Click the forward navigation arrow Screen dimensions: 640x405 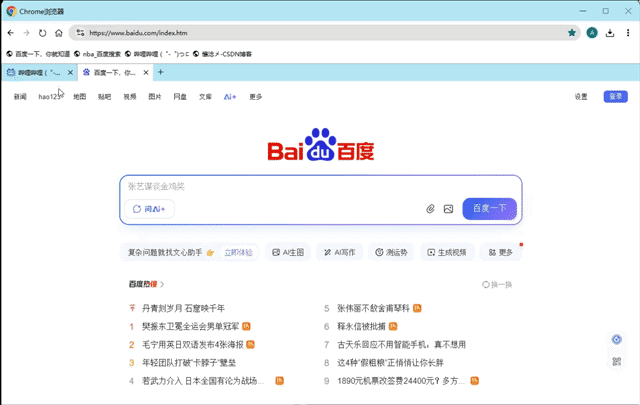coord(27,33)
